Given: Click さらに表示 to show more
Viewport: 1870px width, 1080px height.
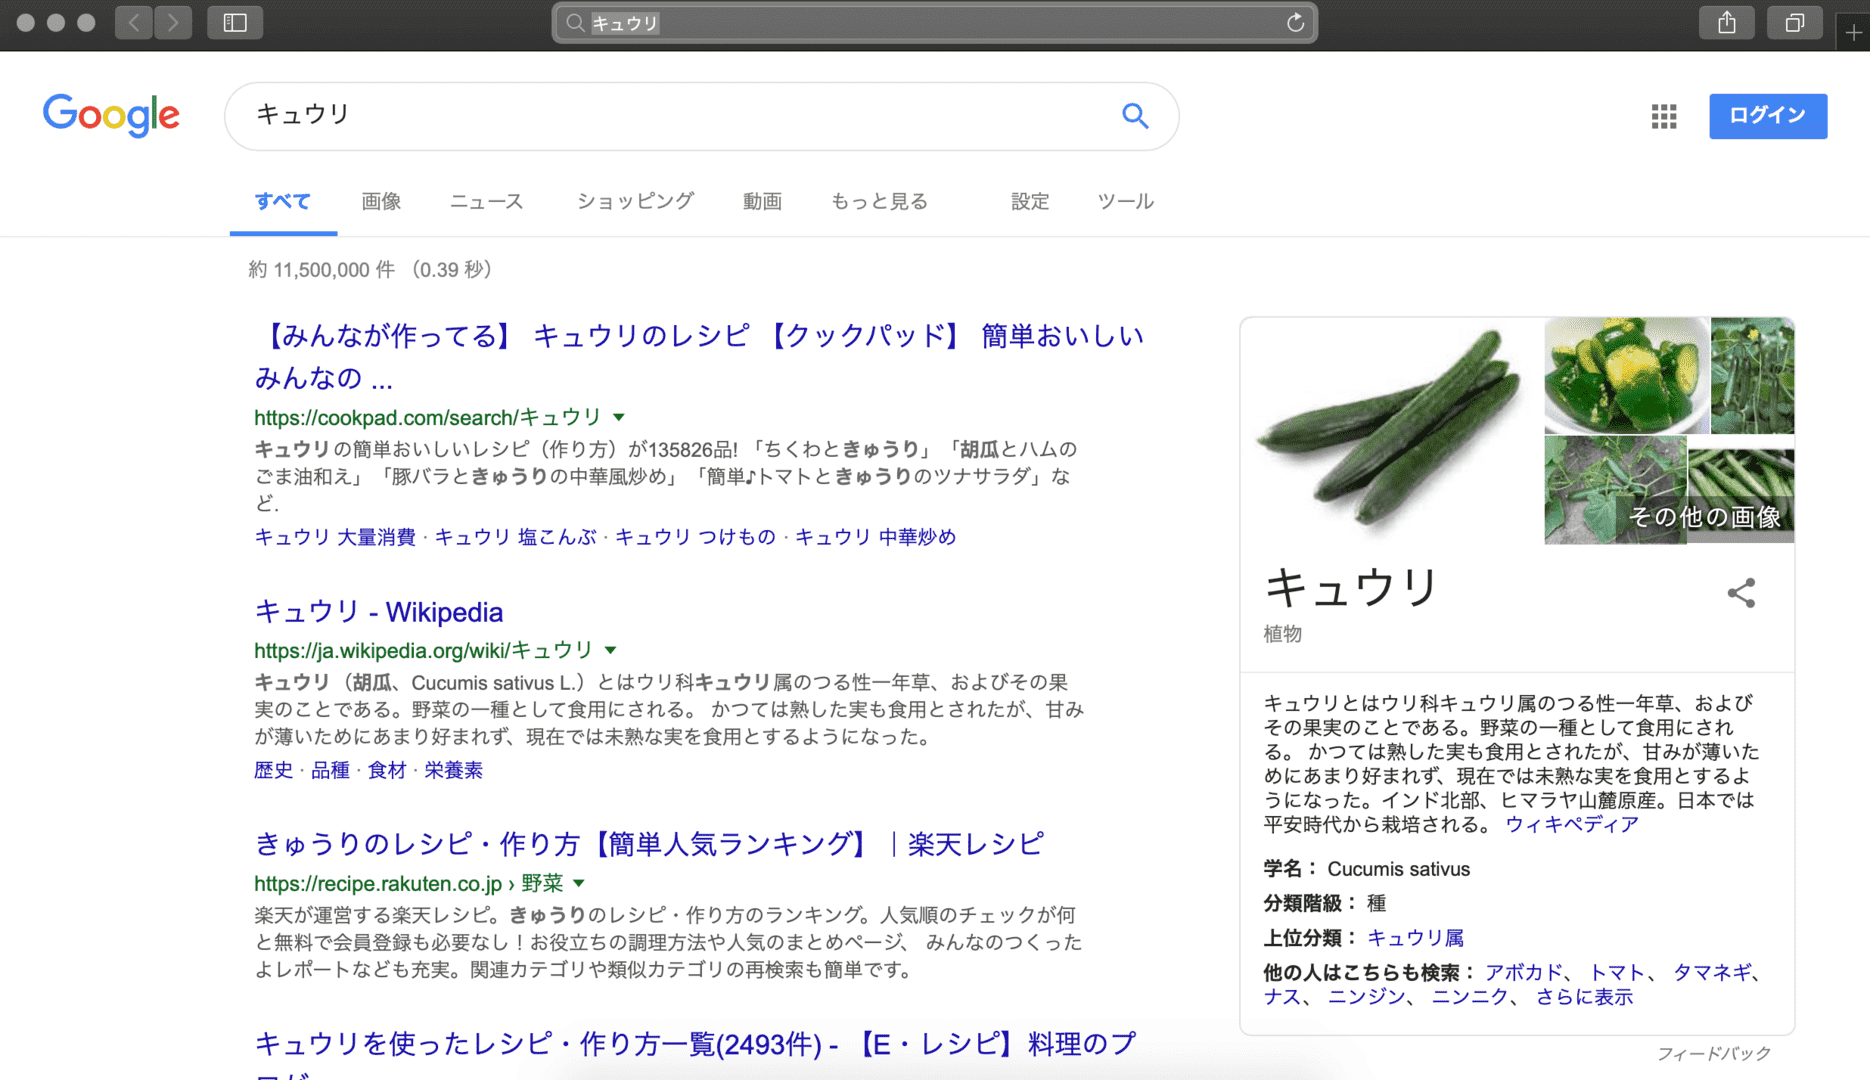Looking at the screenshot, I should pyautogui.click(x=1584, y=997).
